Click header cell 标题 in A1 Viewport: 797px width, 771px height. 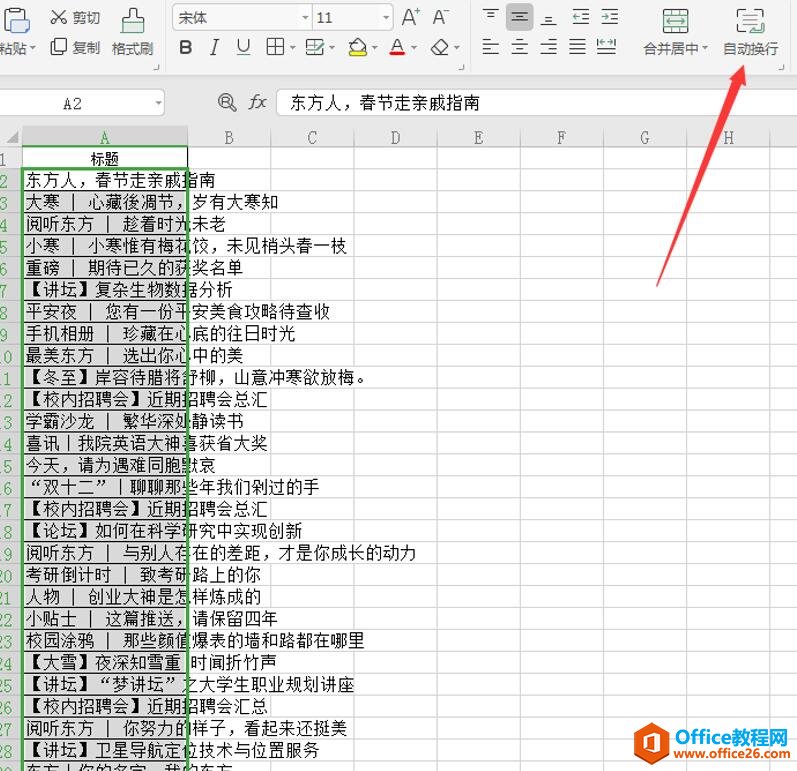coord(105,159)
